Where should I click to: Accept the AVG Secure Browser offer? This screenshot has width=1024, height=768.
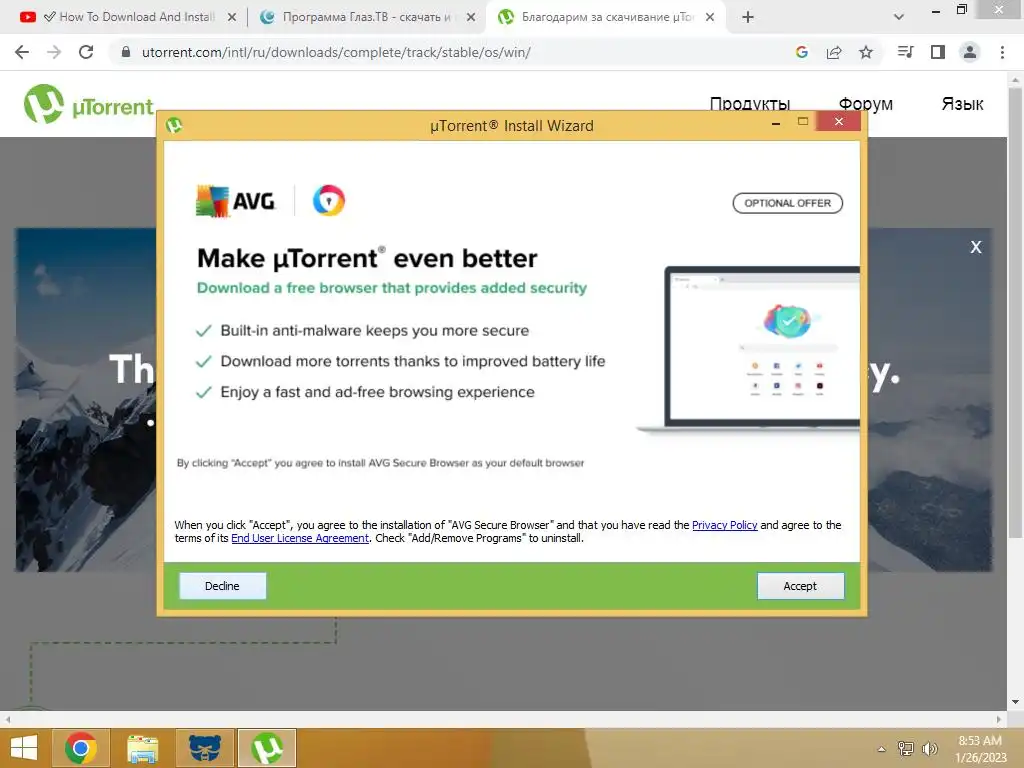click(x=800, y=586)
